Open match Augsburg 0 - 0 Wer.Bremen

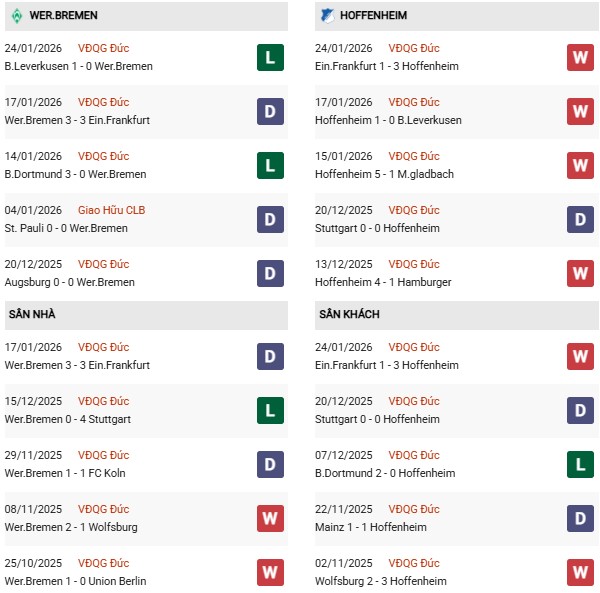pos(67,282)
